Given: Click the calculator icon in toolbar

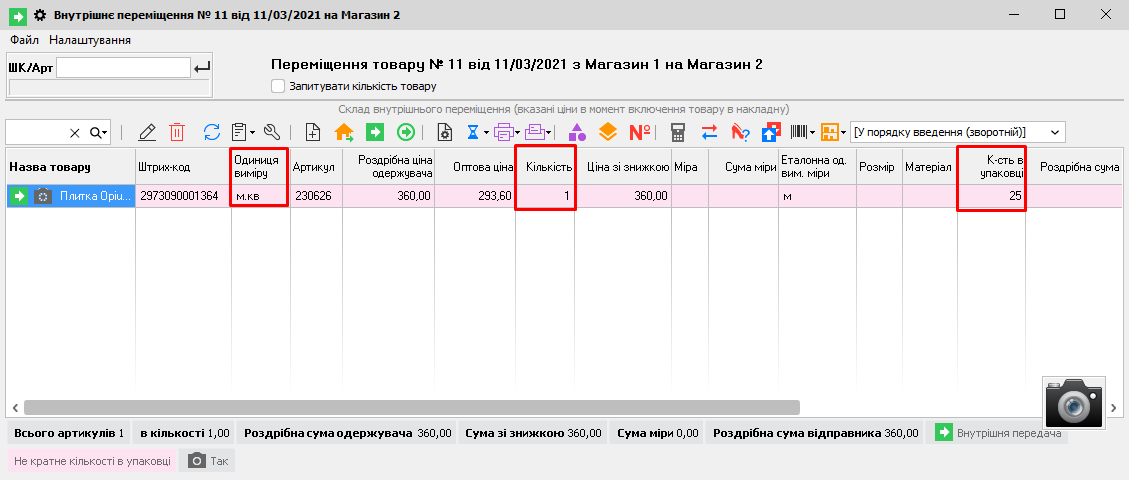Looking at the screenshot, I should (678, 132).
